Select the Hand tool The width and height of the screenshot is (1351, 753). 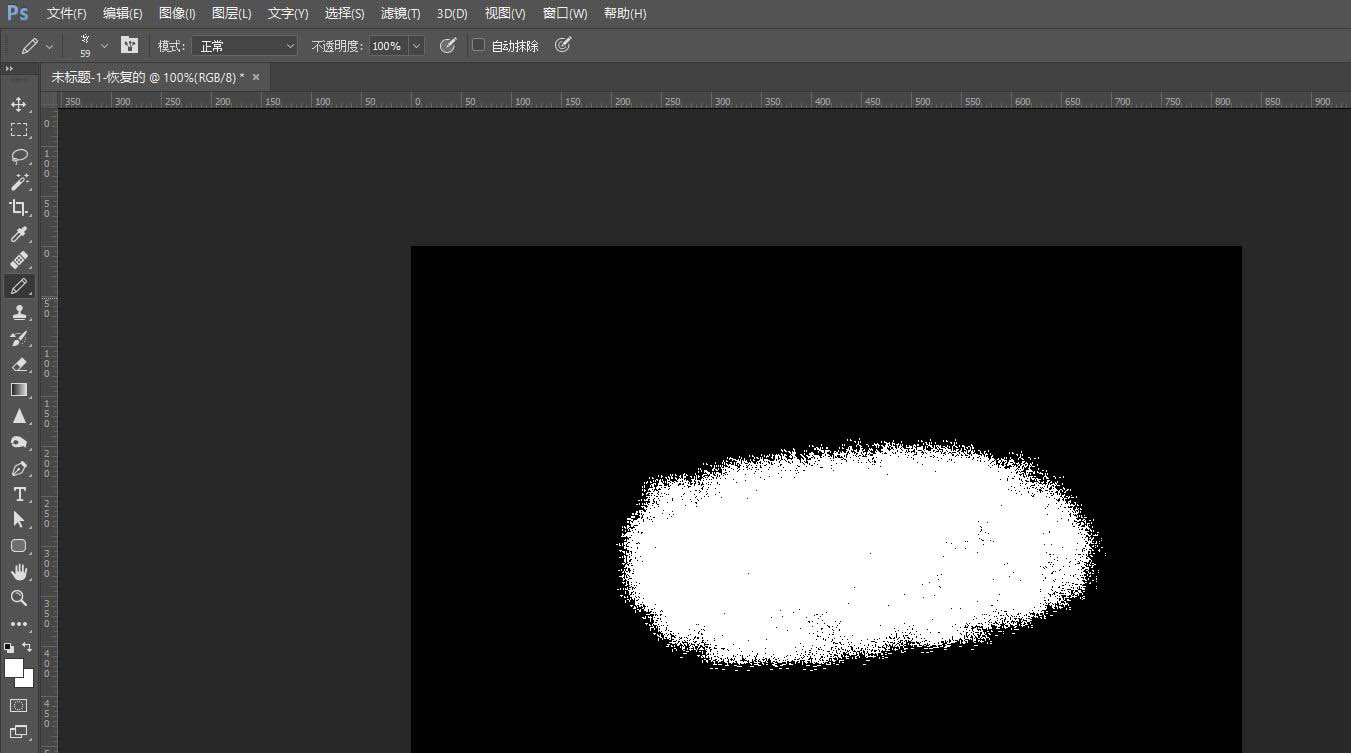tap(19, 572)
